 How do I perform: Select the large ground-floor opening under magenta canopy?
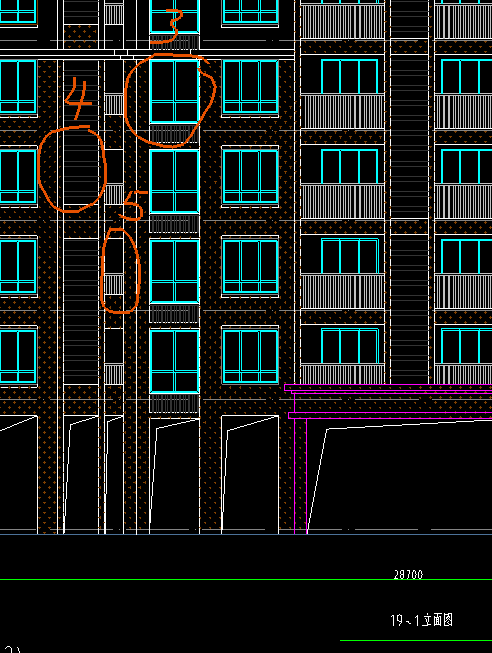click(400, 478)
